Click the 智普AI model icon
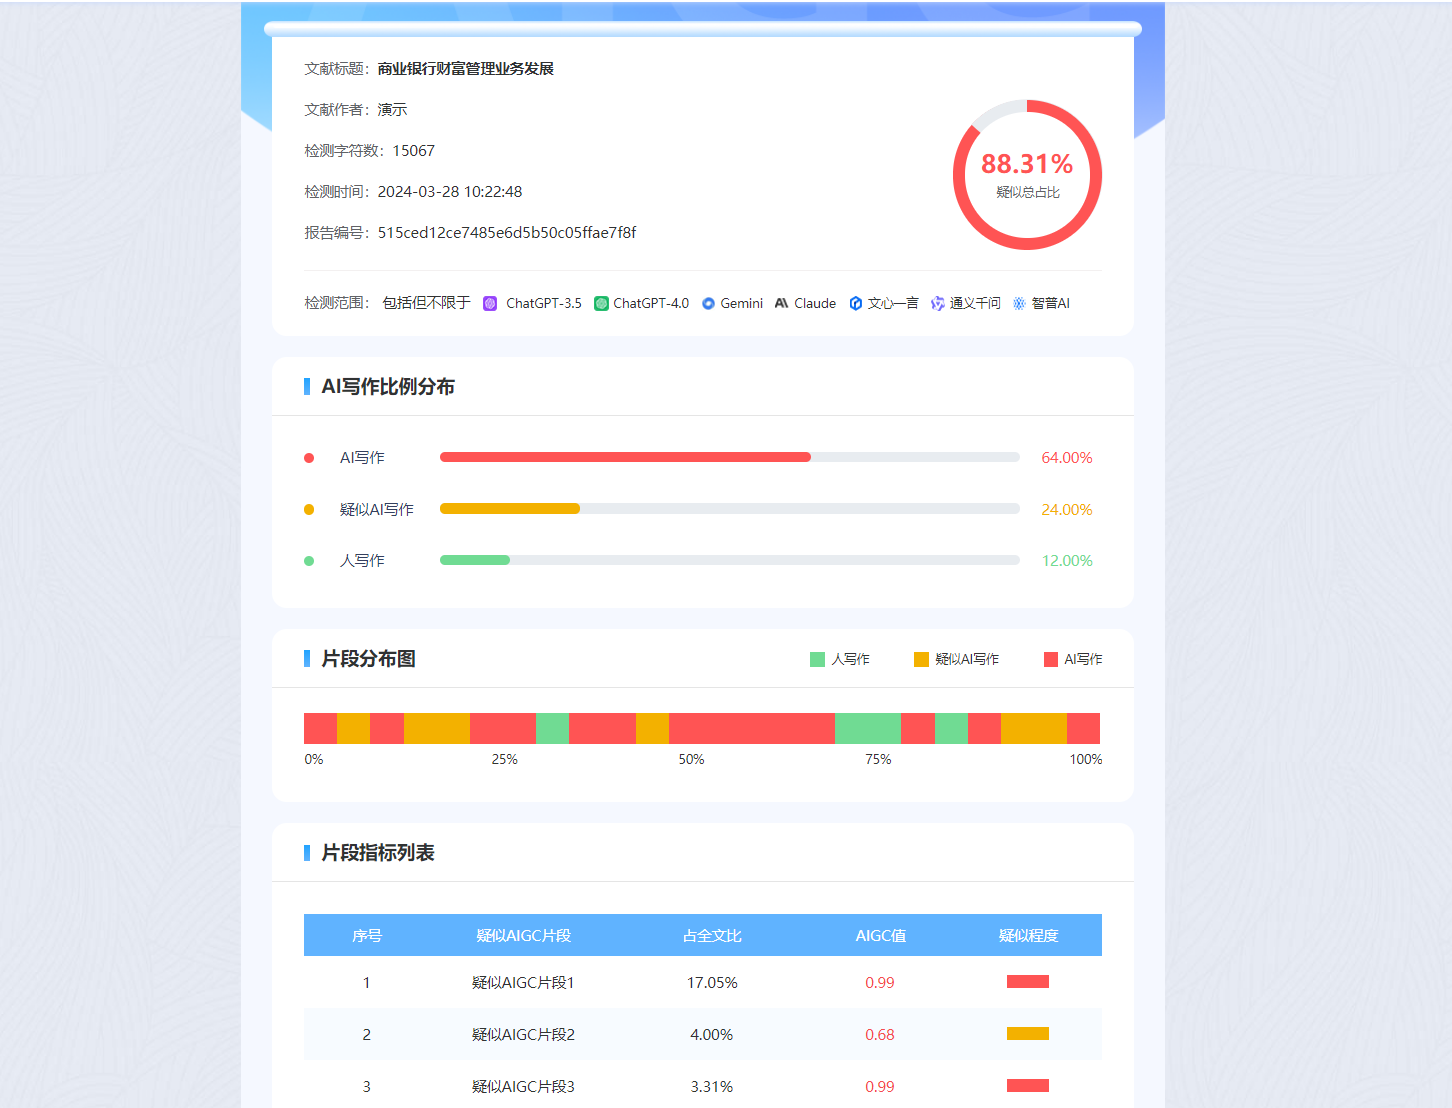The image size is (1452, 1108). (1019, 303)
